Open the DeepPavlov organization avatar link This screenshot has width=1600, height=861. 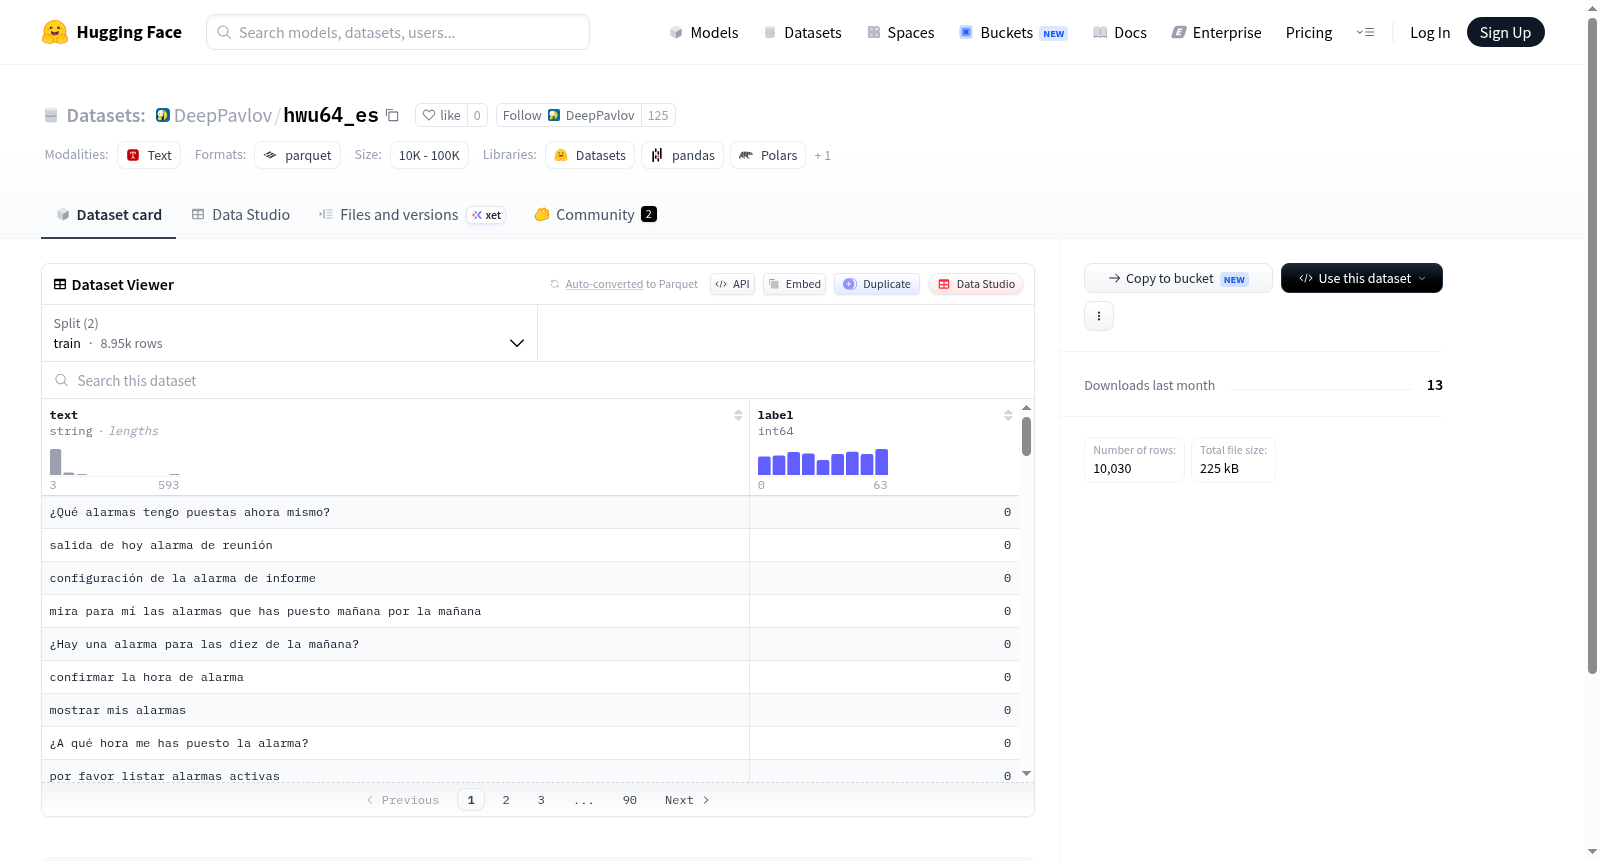pos(163,115)
